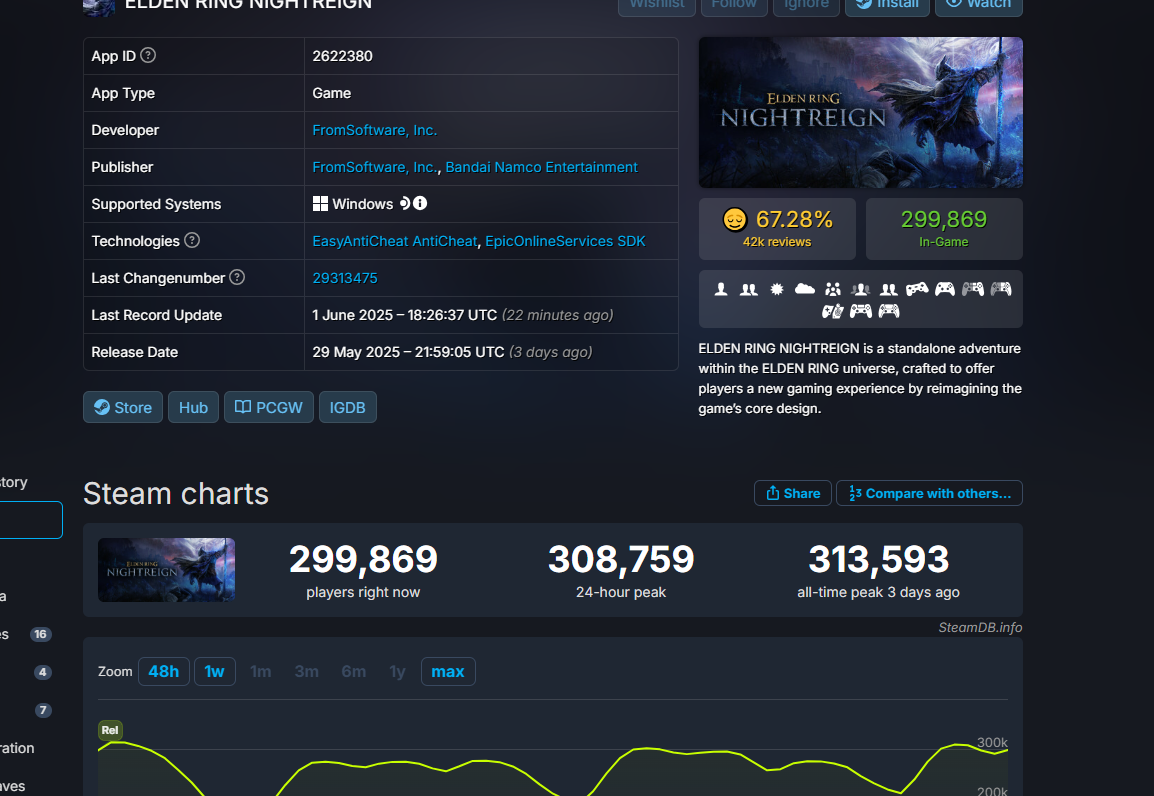Select the 1y chart zoom option

pos(397,671)
